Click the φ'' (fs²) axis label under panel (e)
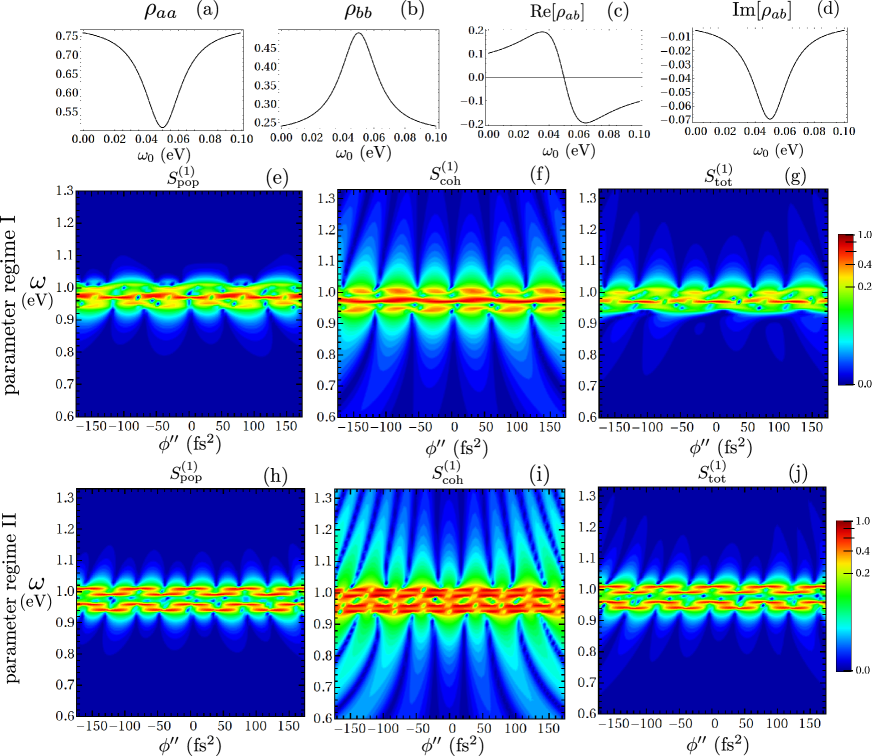The height and width of the screenshot is (756, 872). coord(189,443)
